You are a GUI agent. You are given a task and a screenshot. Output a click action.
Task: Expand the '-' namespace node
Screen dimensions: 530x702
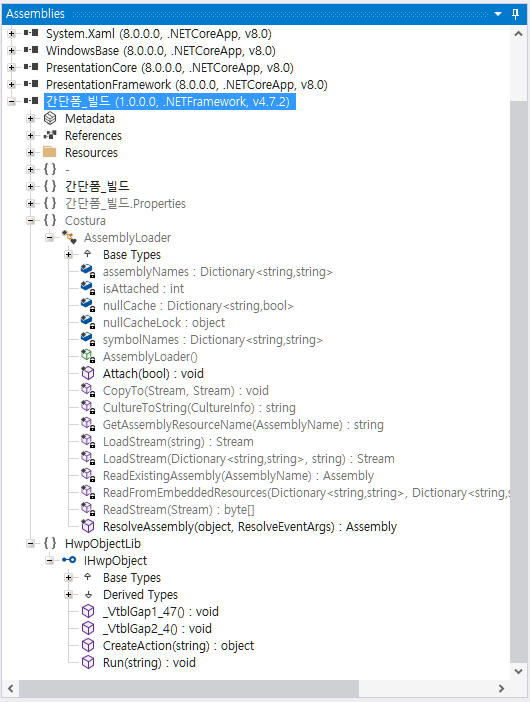(x=30, y=170)
